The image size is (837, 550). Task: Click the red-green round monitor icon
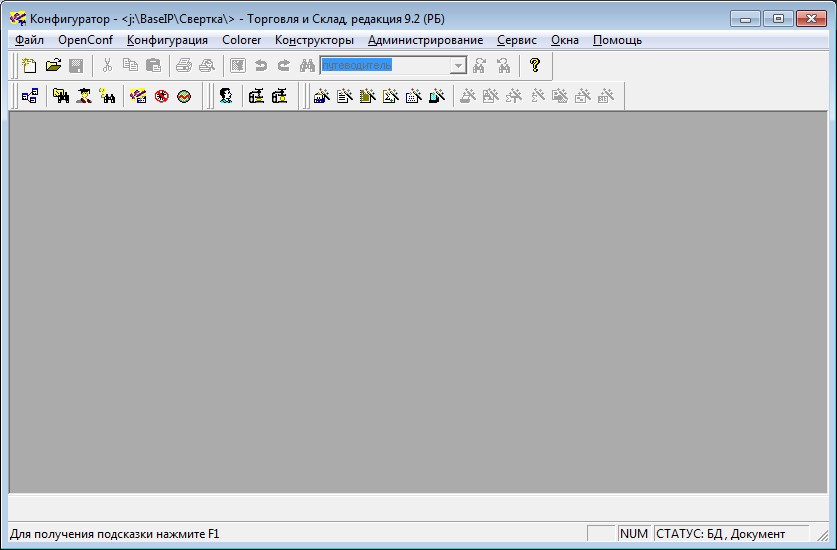(x=183, y=96)
